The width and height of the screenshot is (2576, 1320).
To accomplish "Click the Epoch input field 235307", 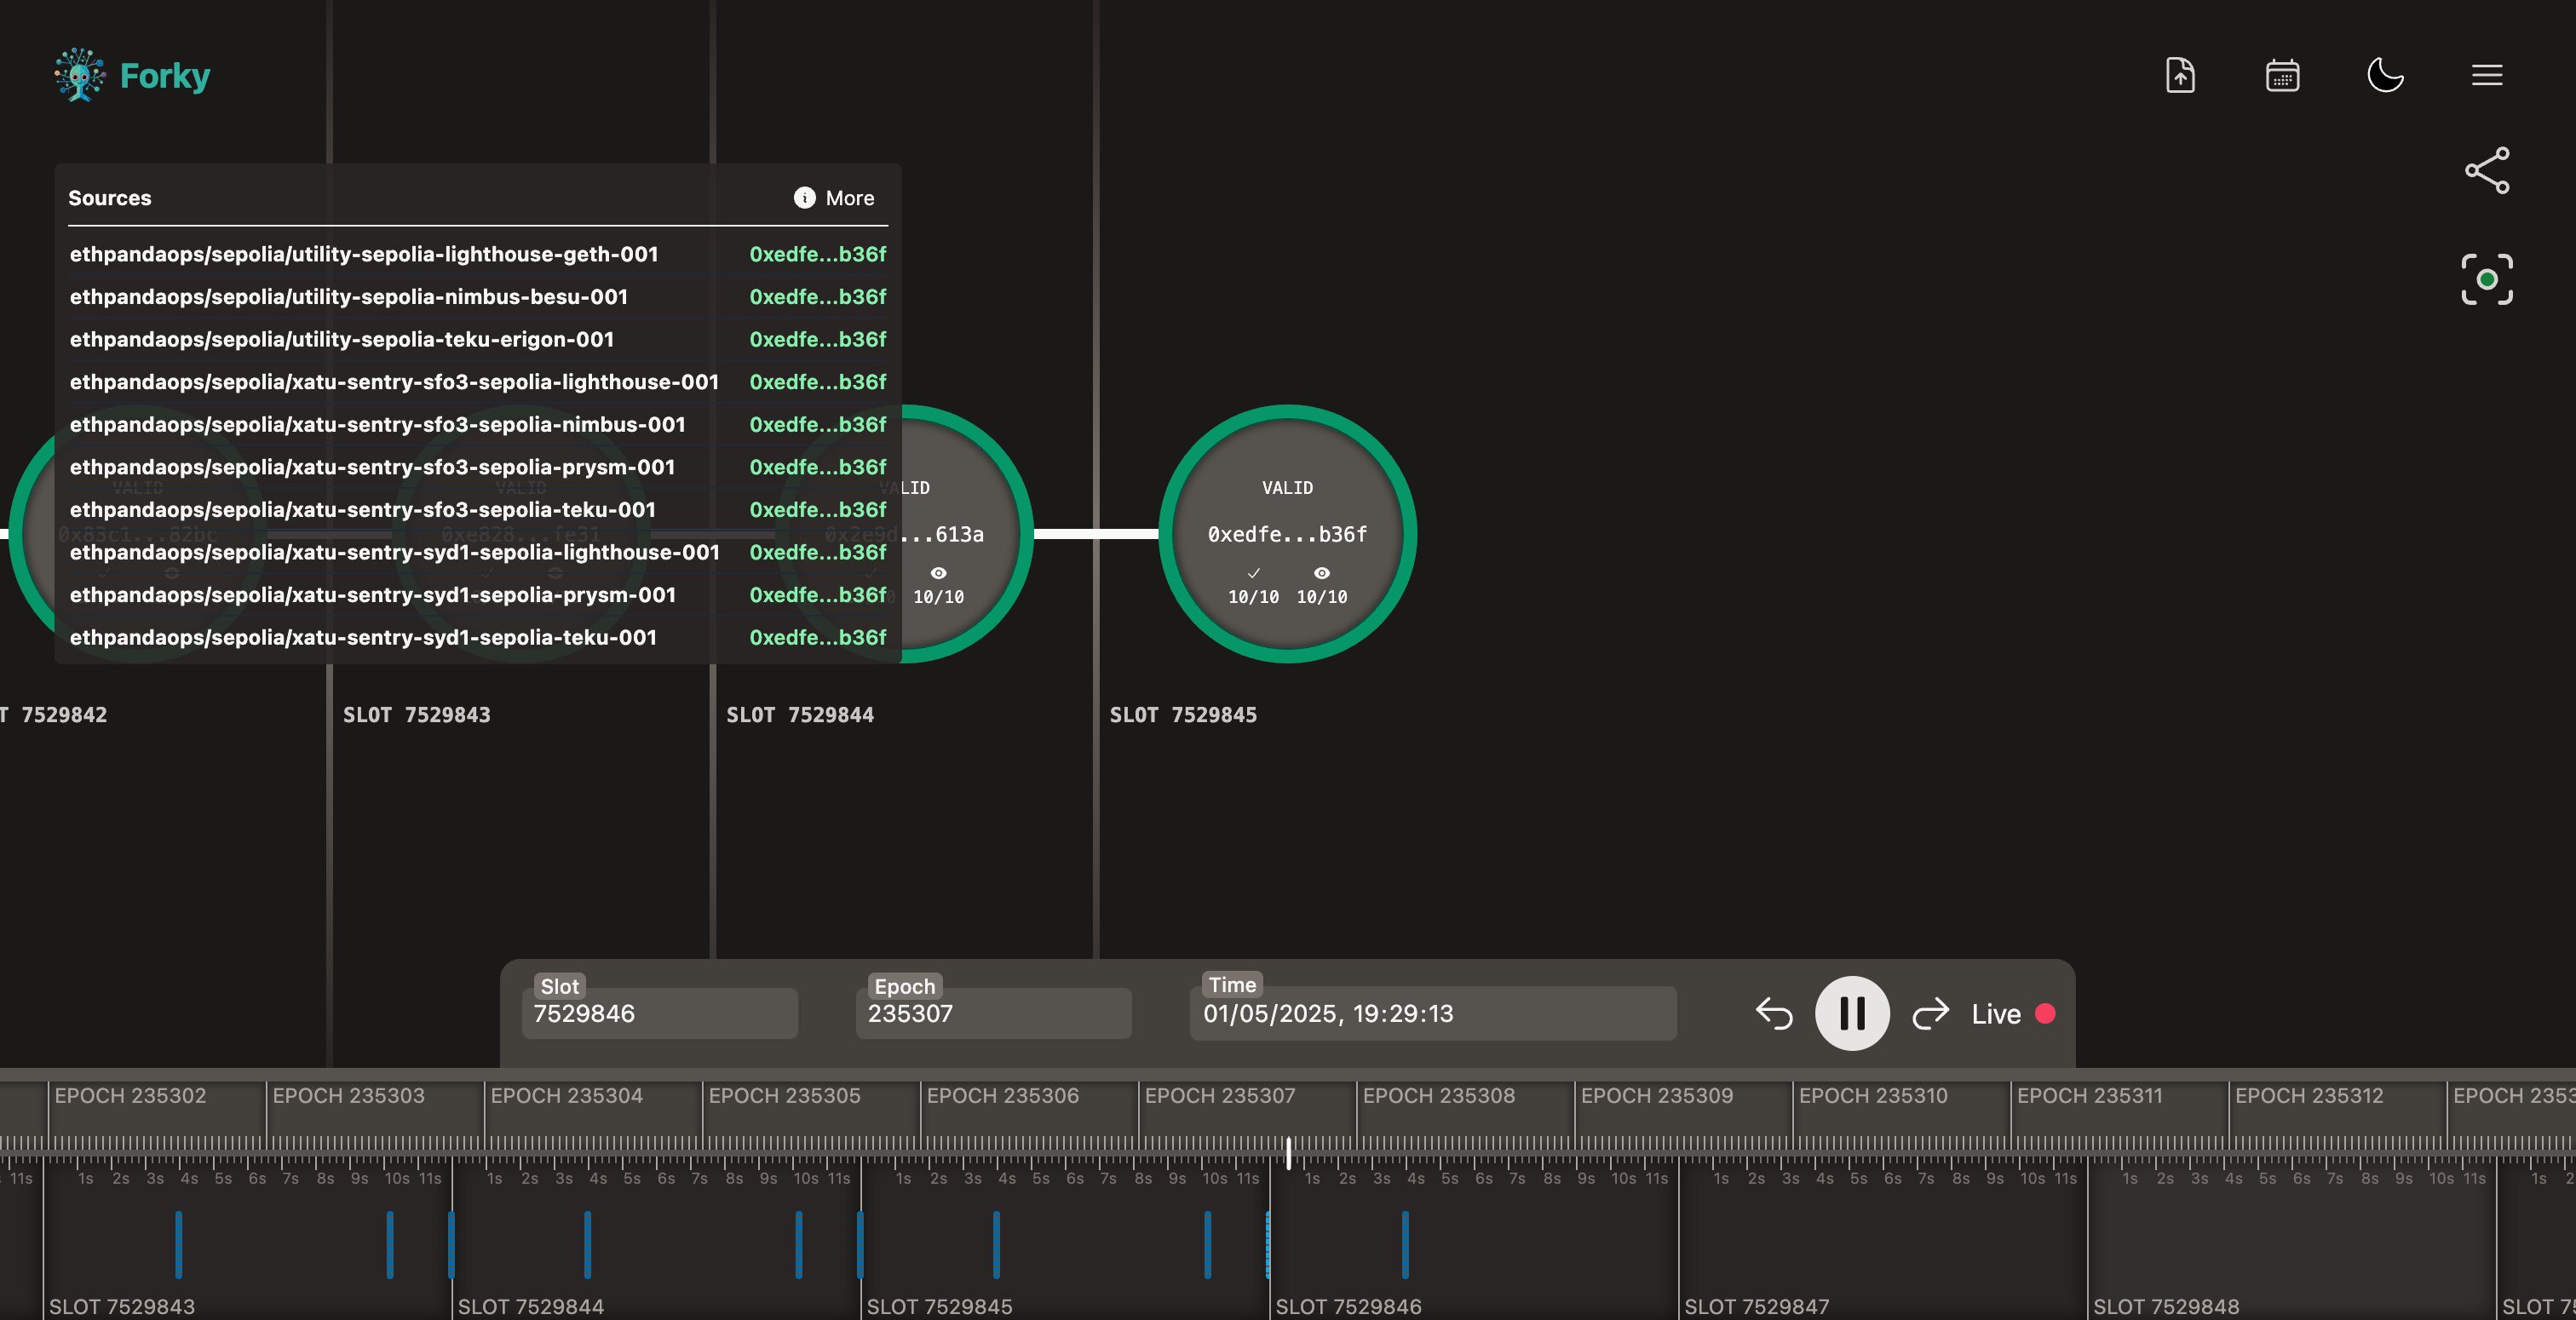I will [x=994, y=1014].
